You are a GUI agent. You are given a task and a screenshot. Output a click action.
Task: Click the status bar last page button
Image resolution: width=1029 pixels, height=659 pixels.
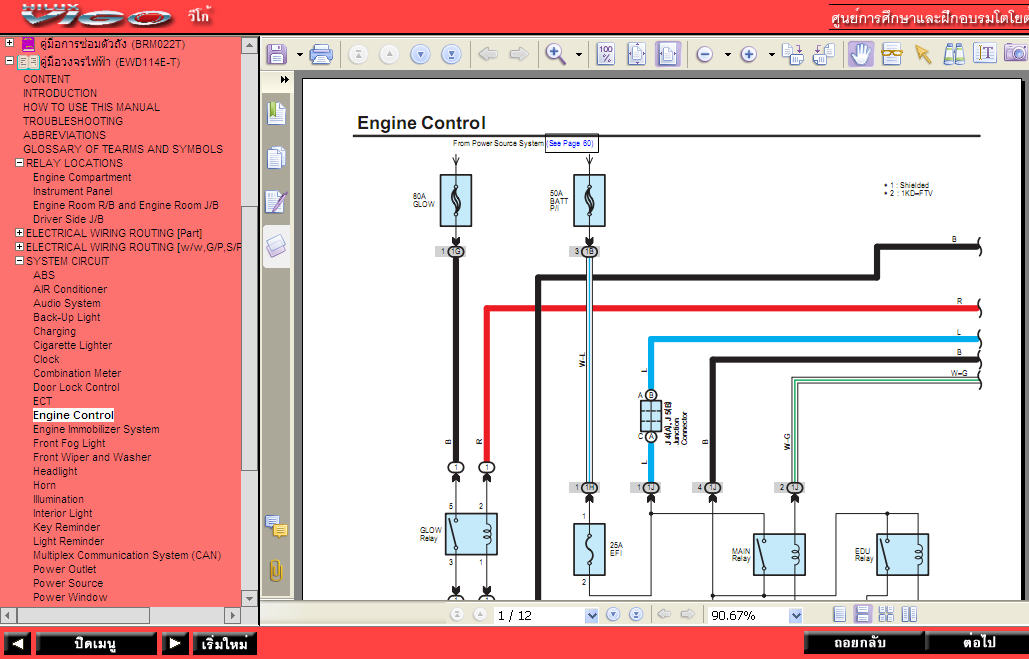coord(636,614)
